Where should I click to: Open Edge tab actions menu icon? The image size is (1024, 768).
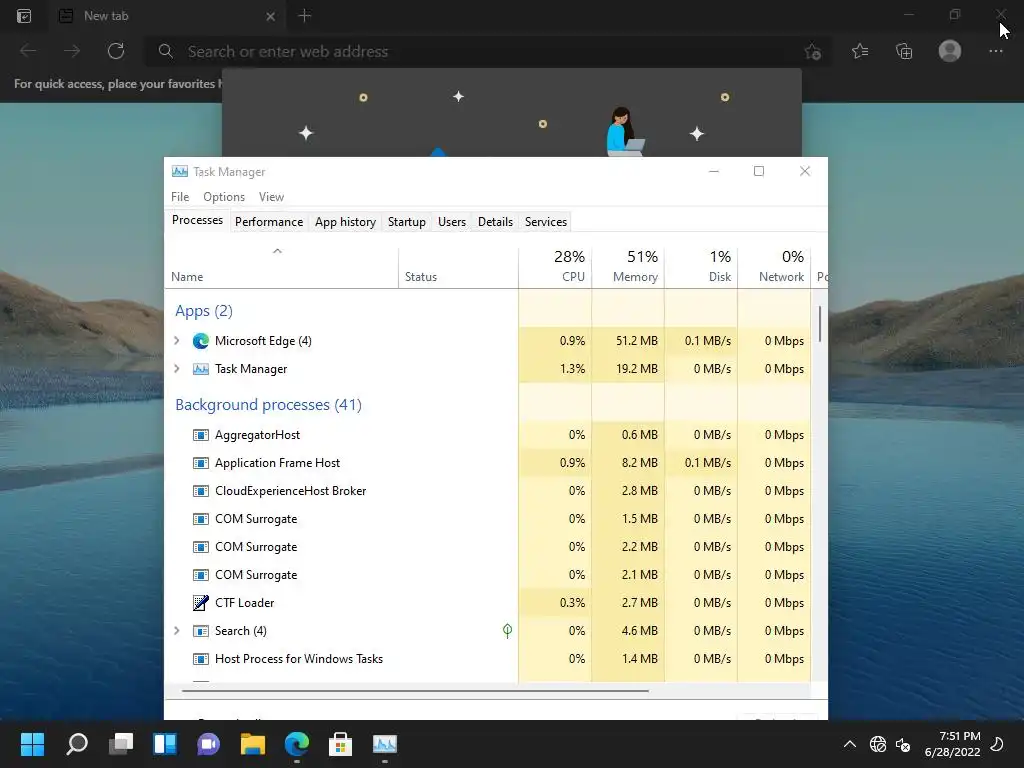[x=24, y=16]
